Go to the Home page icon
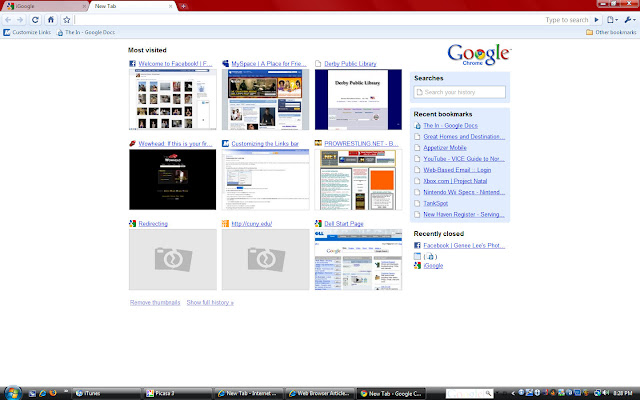The width and height of the screenshot is (640, 400). coord(51,20)
